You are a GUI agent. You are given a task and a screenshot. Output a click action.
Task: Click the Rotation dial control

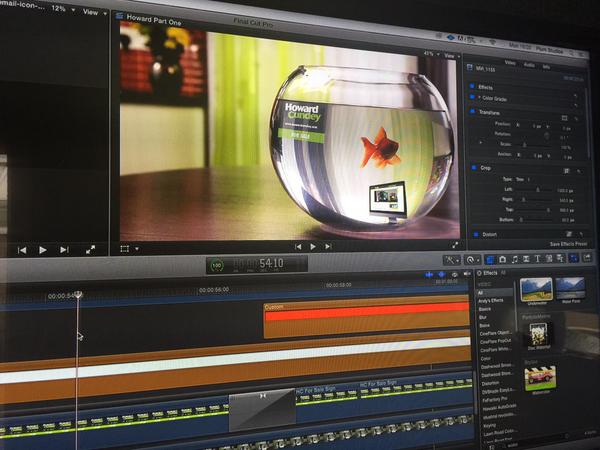pyautogui.click(x=547, y=136)
